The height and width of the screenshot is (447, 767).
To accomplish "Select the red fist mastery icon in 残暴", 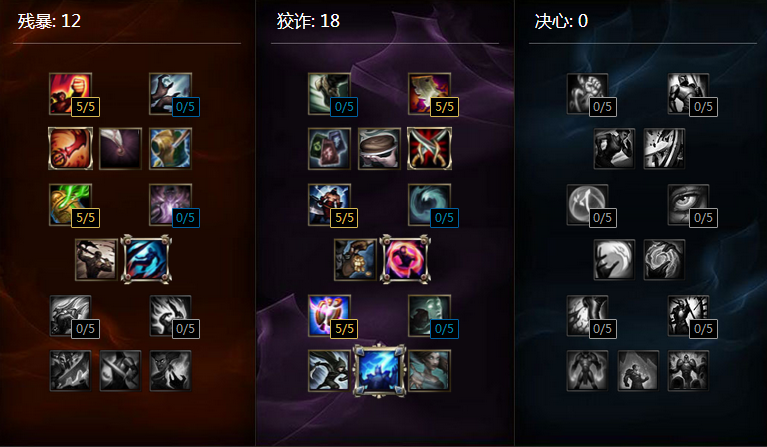I will point(70,94).
